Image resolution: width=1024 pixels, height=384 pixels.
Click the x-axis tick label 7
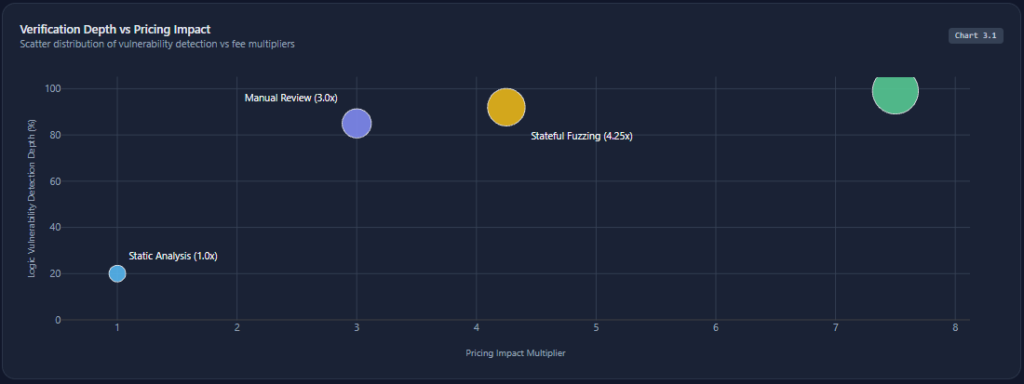click(835, 328)
